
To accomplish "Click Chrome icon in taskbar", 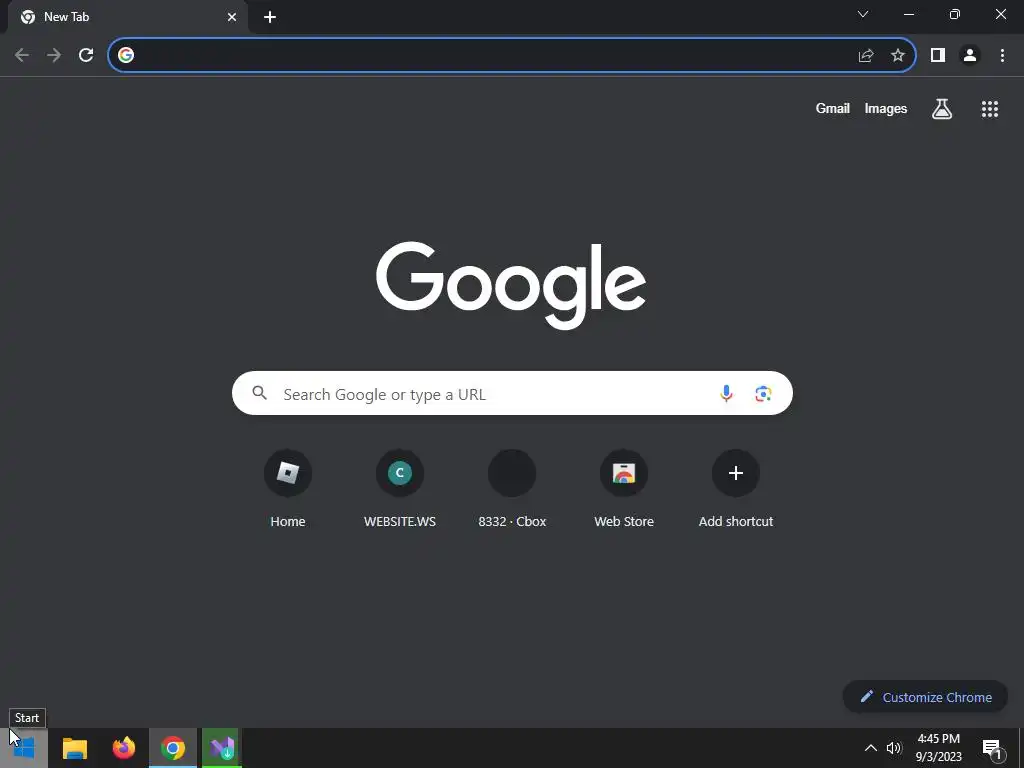I will coord(172,748).
